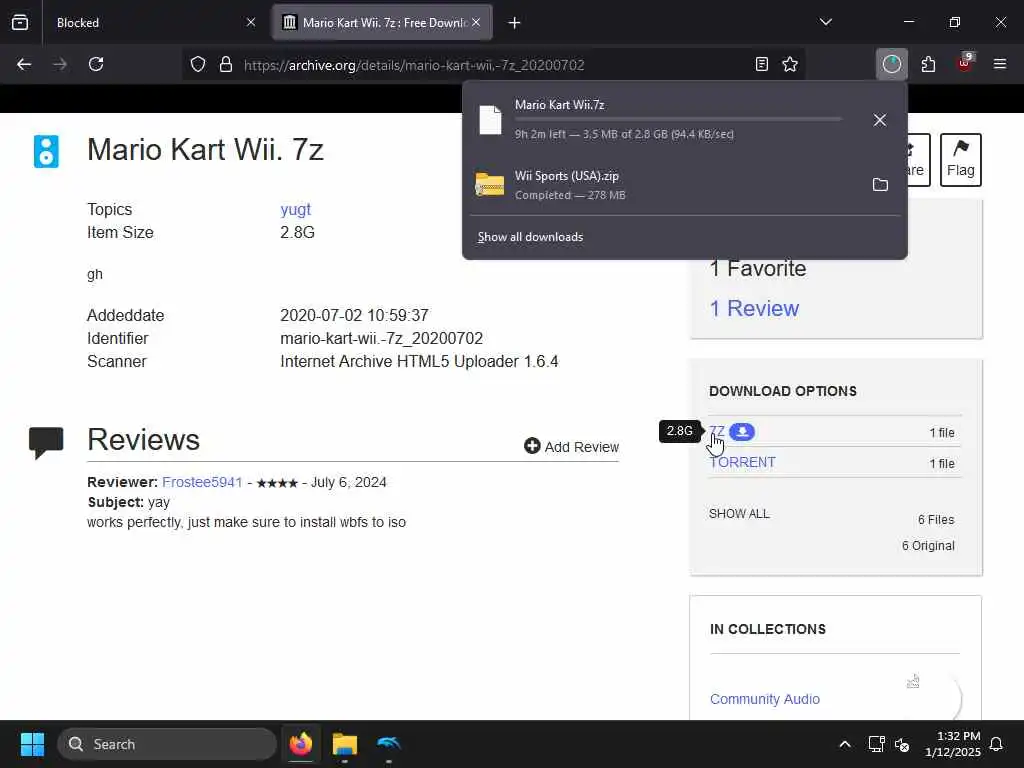The height and width of the screenshot is (768, 1024).
Task: Open tracking protection shield icon
Action: pyautogui.click(x=198, y=65)
